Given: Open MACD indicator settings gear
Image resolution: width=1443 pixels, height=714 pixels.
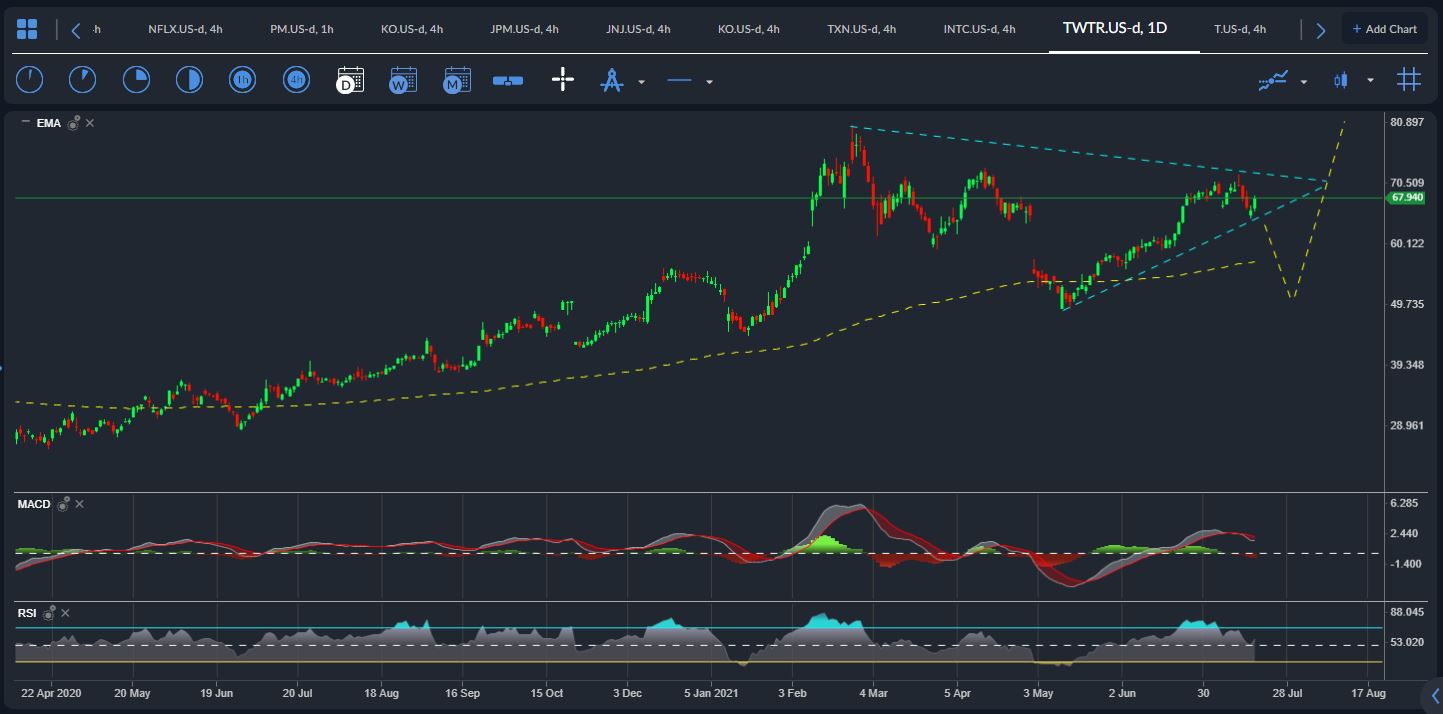Looking at the screenshot, I should pyautogui.click(x=63, y=504).
